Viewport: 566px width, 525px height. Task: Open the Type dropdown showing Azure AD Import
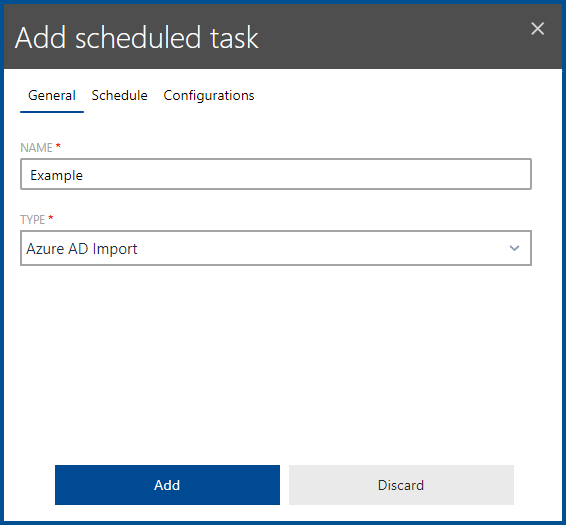(276, 248)
